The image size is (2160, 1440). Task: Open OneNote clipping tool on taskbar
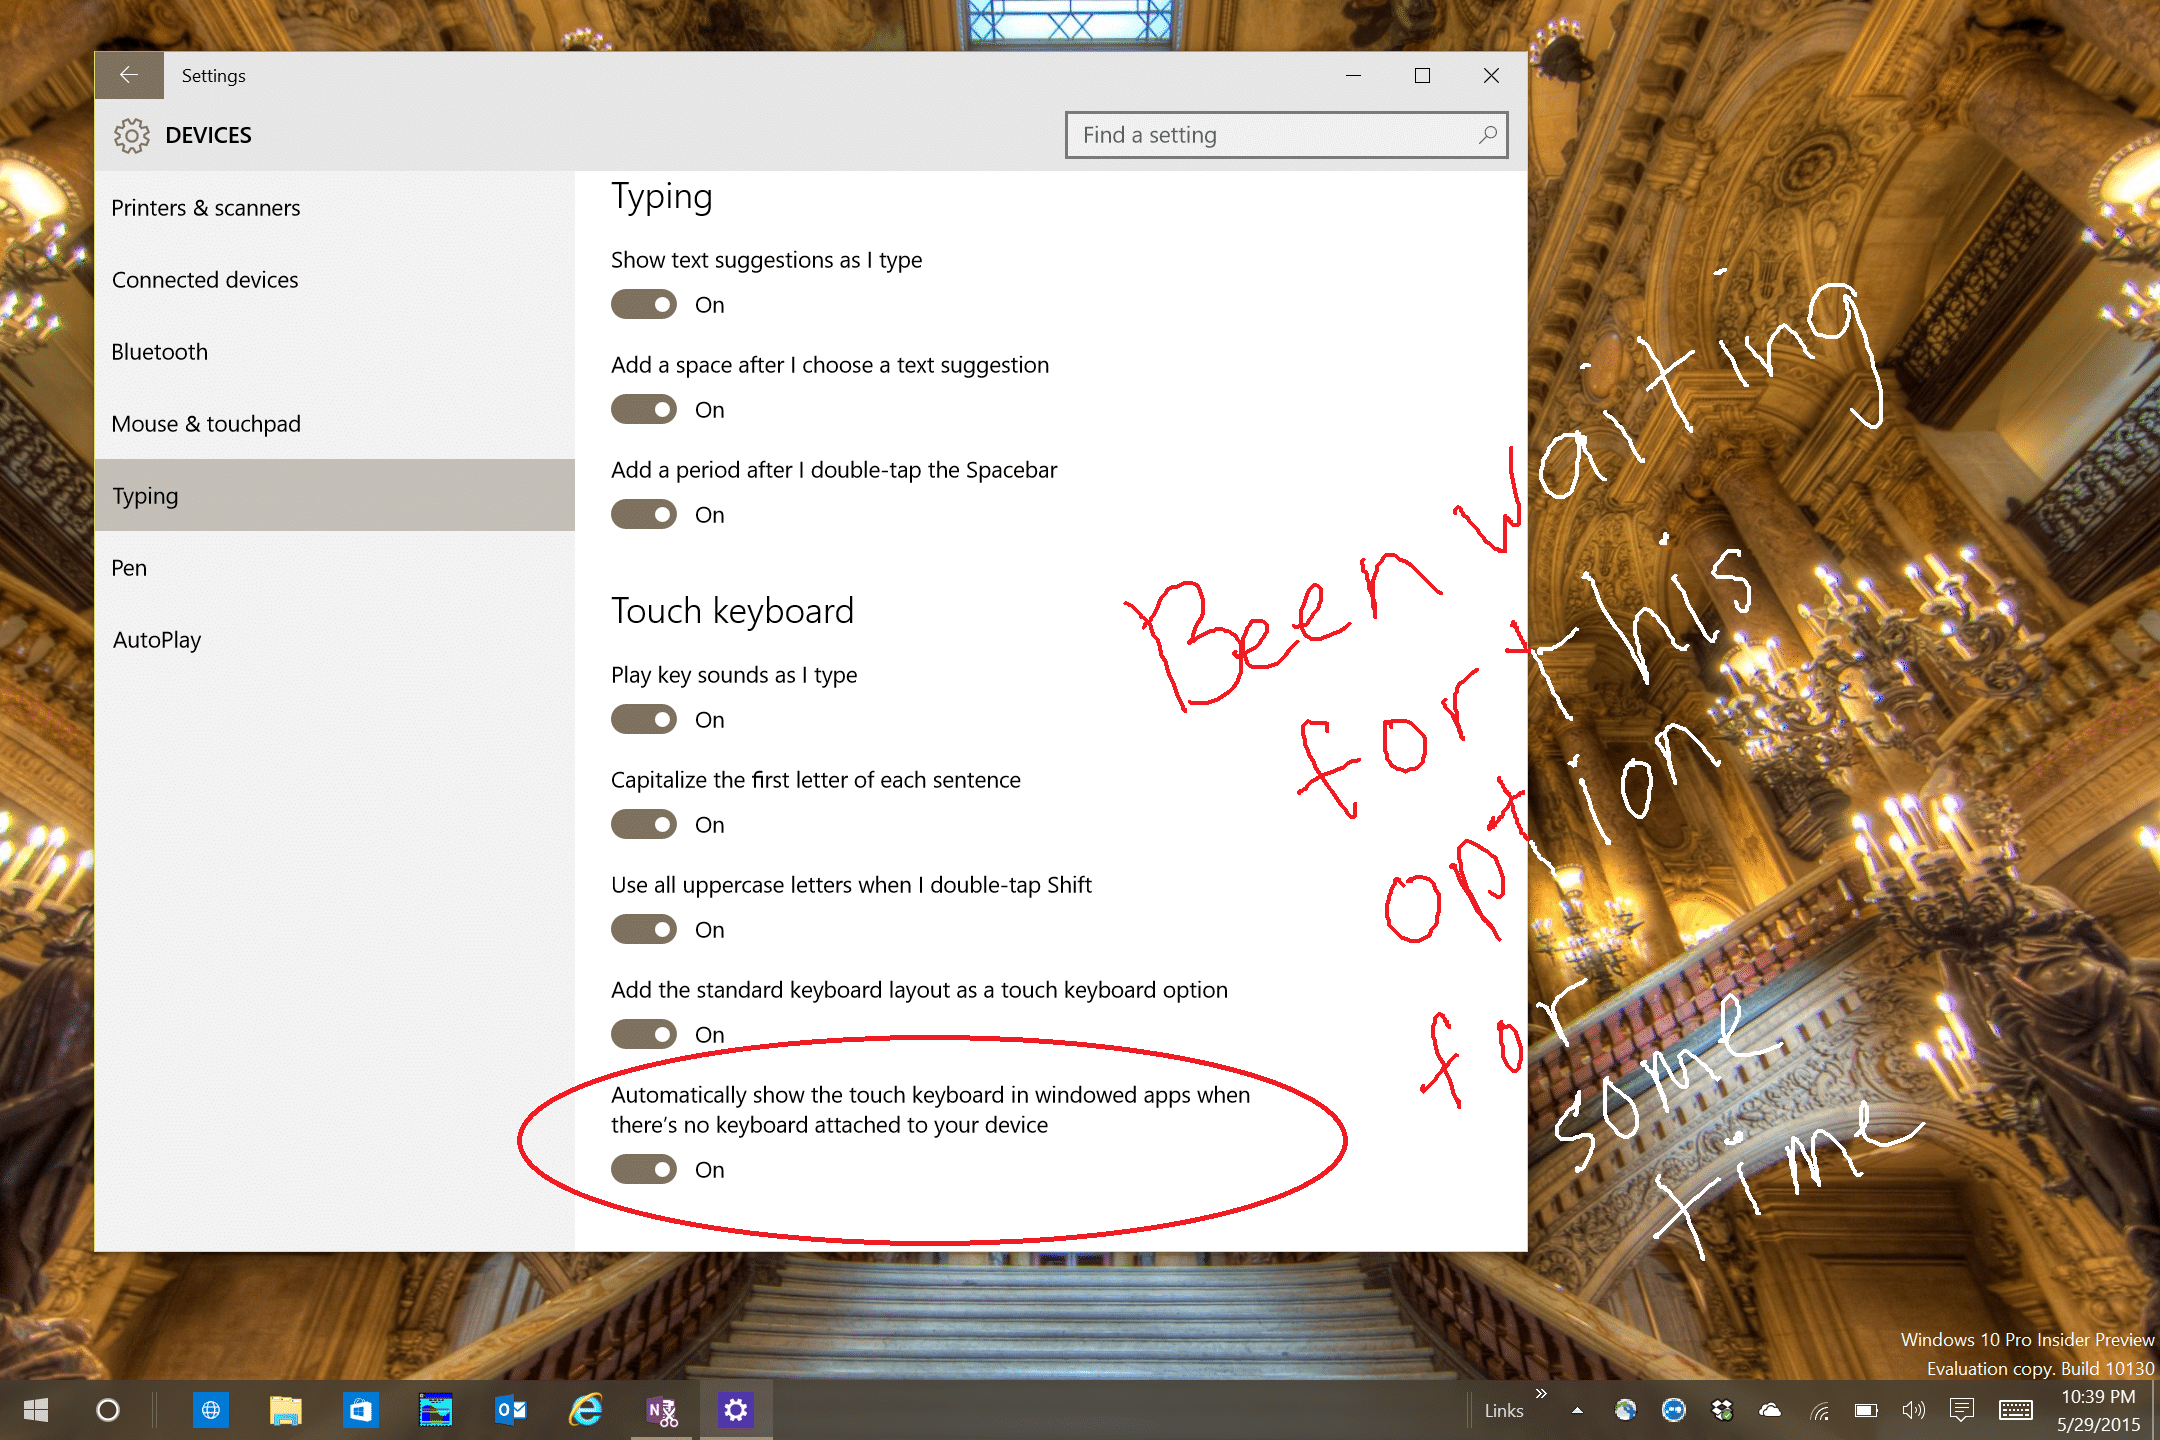[x=661, y=1410]
